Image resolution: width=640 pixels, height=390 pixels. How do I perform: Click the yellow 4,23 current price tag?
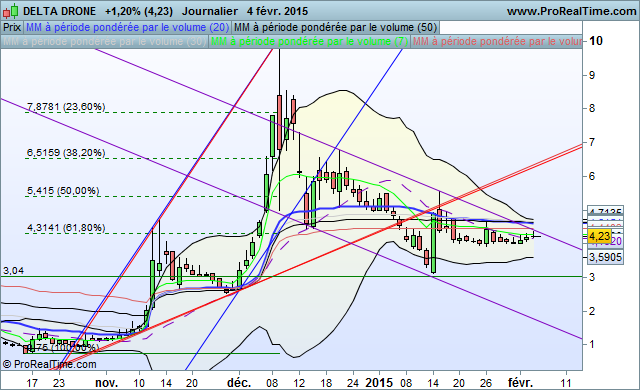tap(600, 236)
